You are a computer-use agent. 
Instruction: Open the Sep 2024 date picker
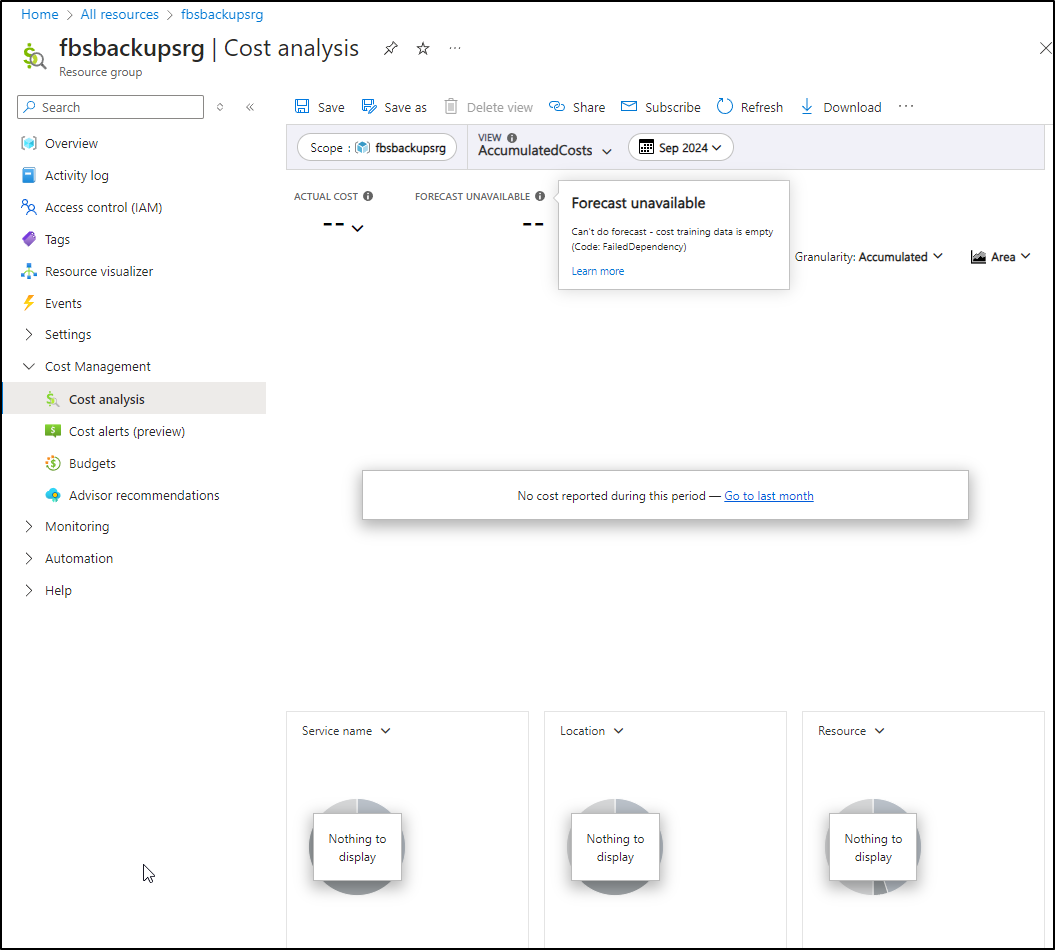(x=680, y=147)
